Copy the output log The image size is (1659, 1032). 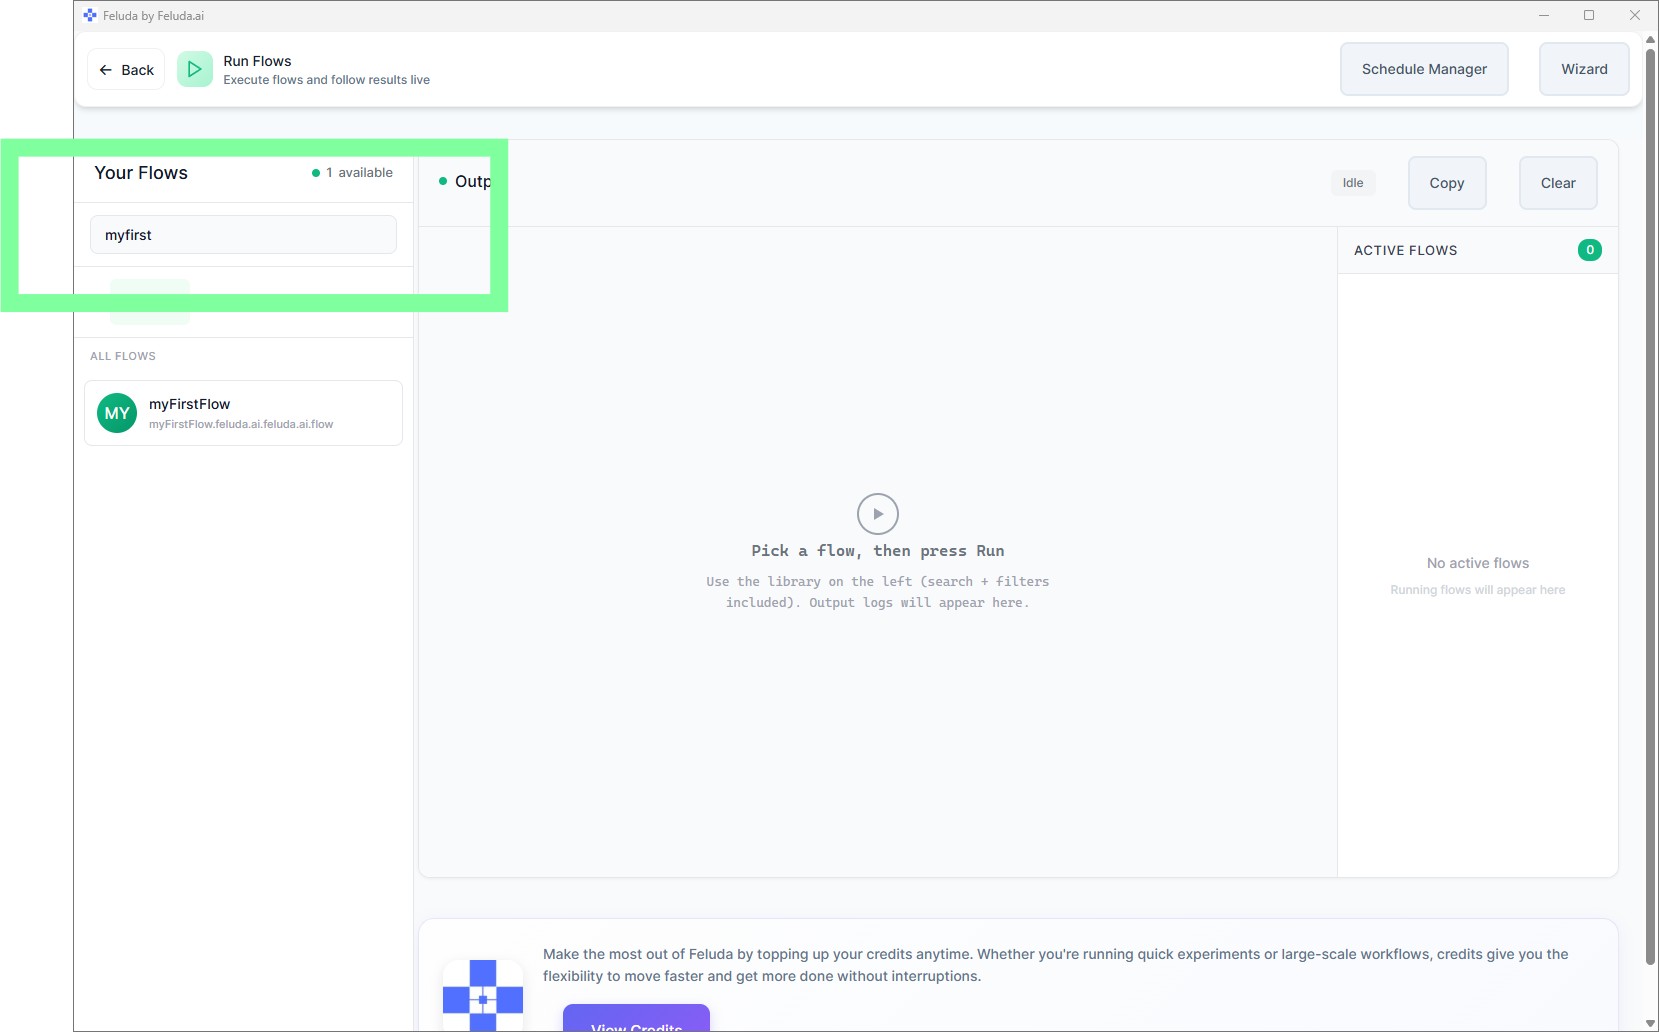click(x=1447, y=183)
